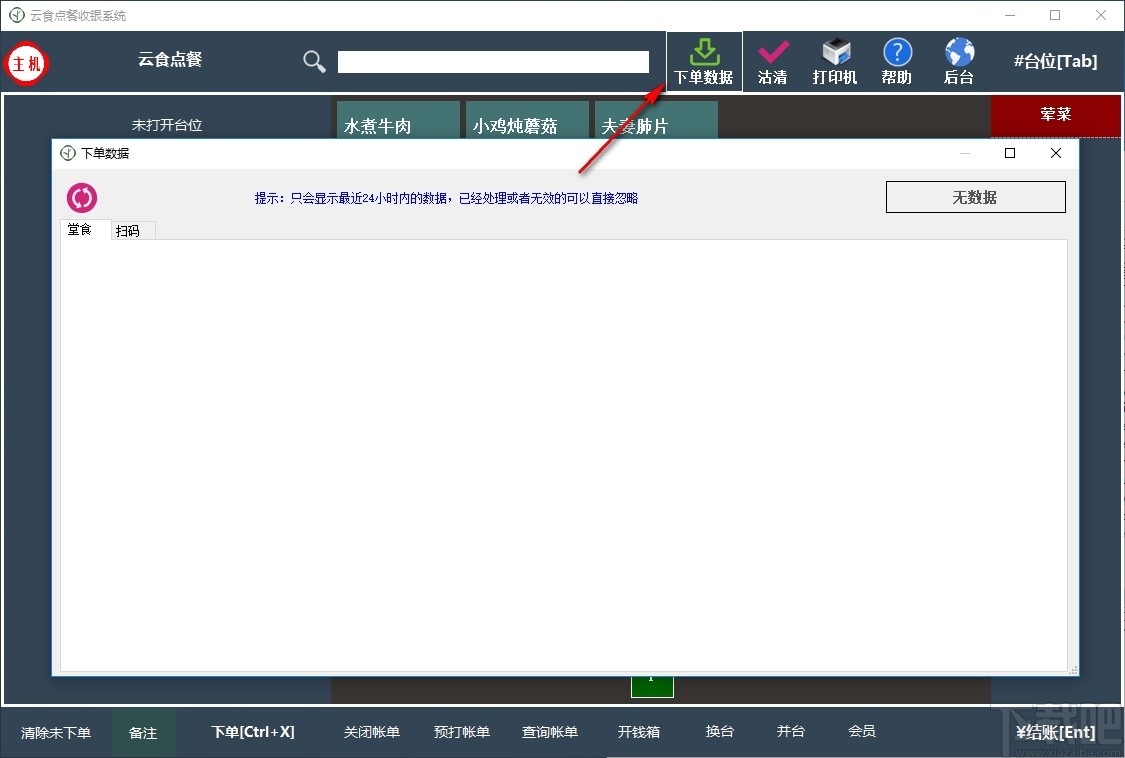Click 清除未下单 to clear unordered items
The height and width of the screenshot is (758, 1125).
click(56, 732)
